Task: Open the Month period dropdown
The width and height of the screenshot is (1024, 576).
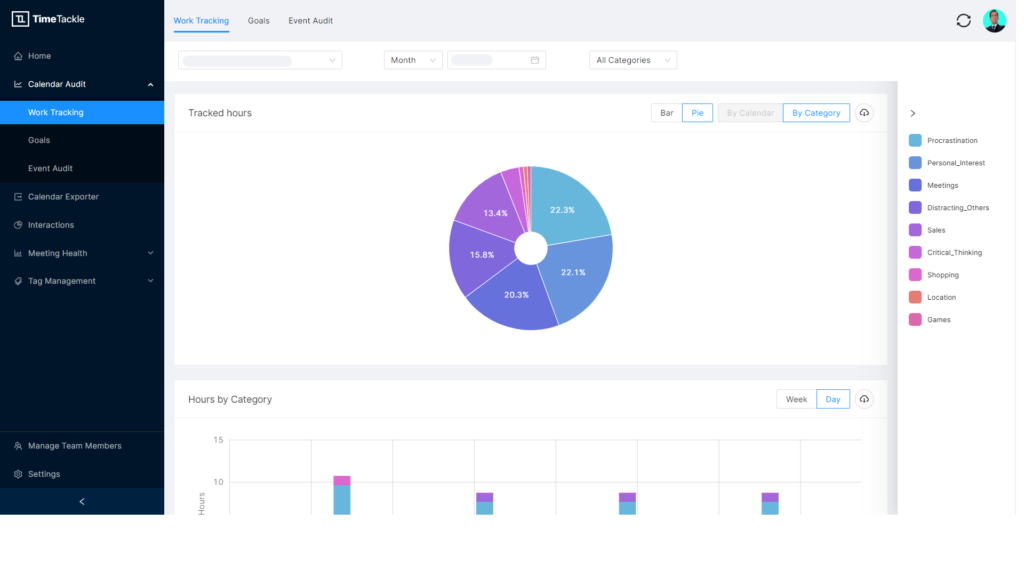Action: tap(413, 60)
